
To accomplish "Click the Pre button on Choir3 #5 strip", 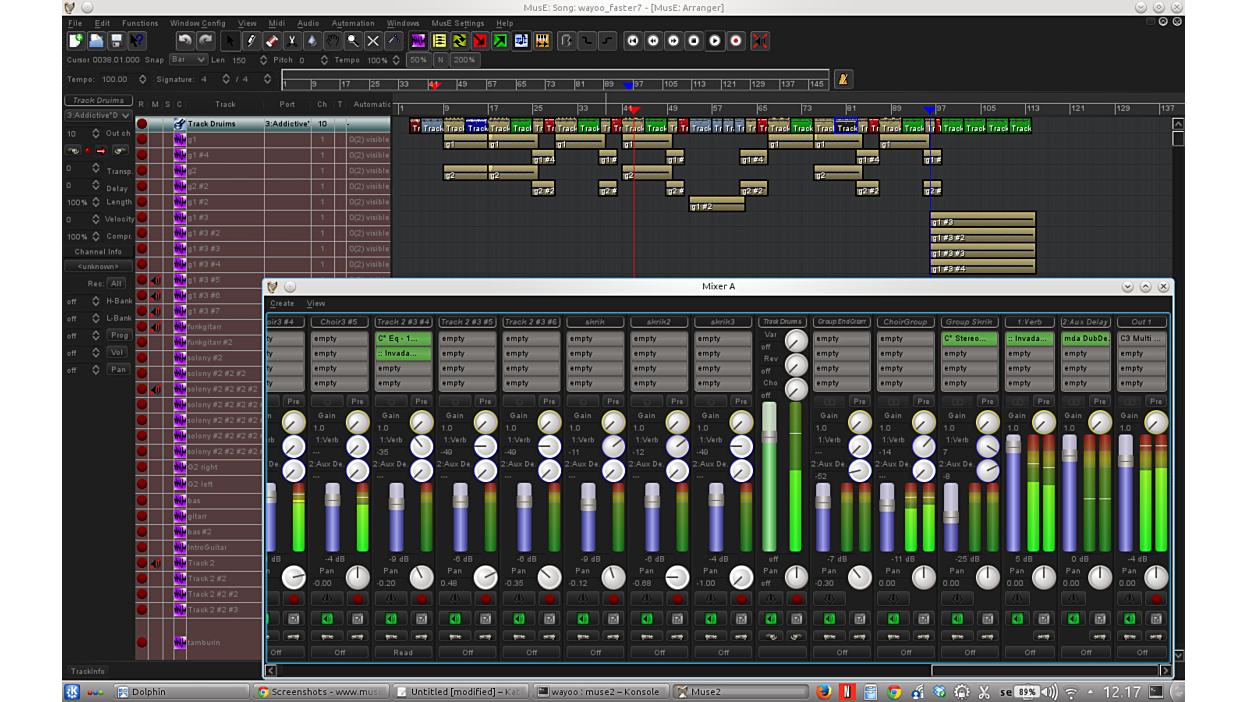I will pyautogui.click(x=357, y=402).
